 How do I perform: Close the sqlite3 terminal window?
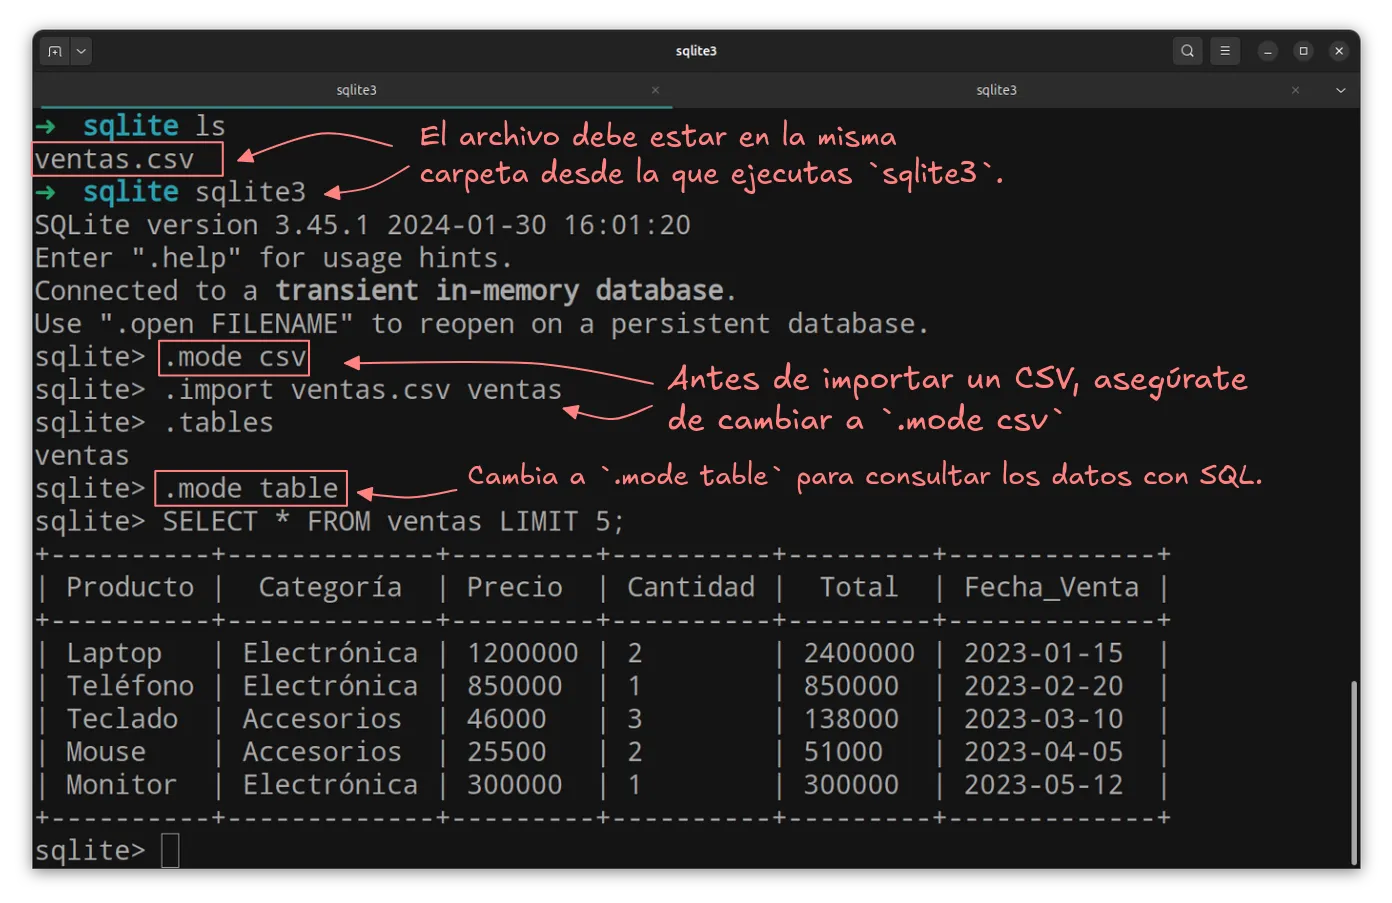click(x=1339, y=51)
